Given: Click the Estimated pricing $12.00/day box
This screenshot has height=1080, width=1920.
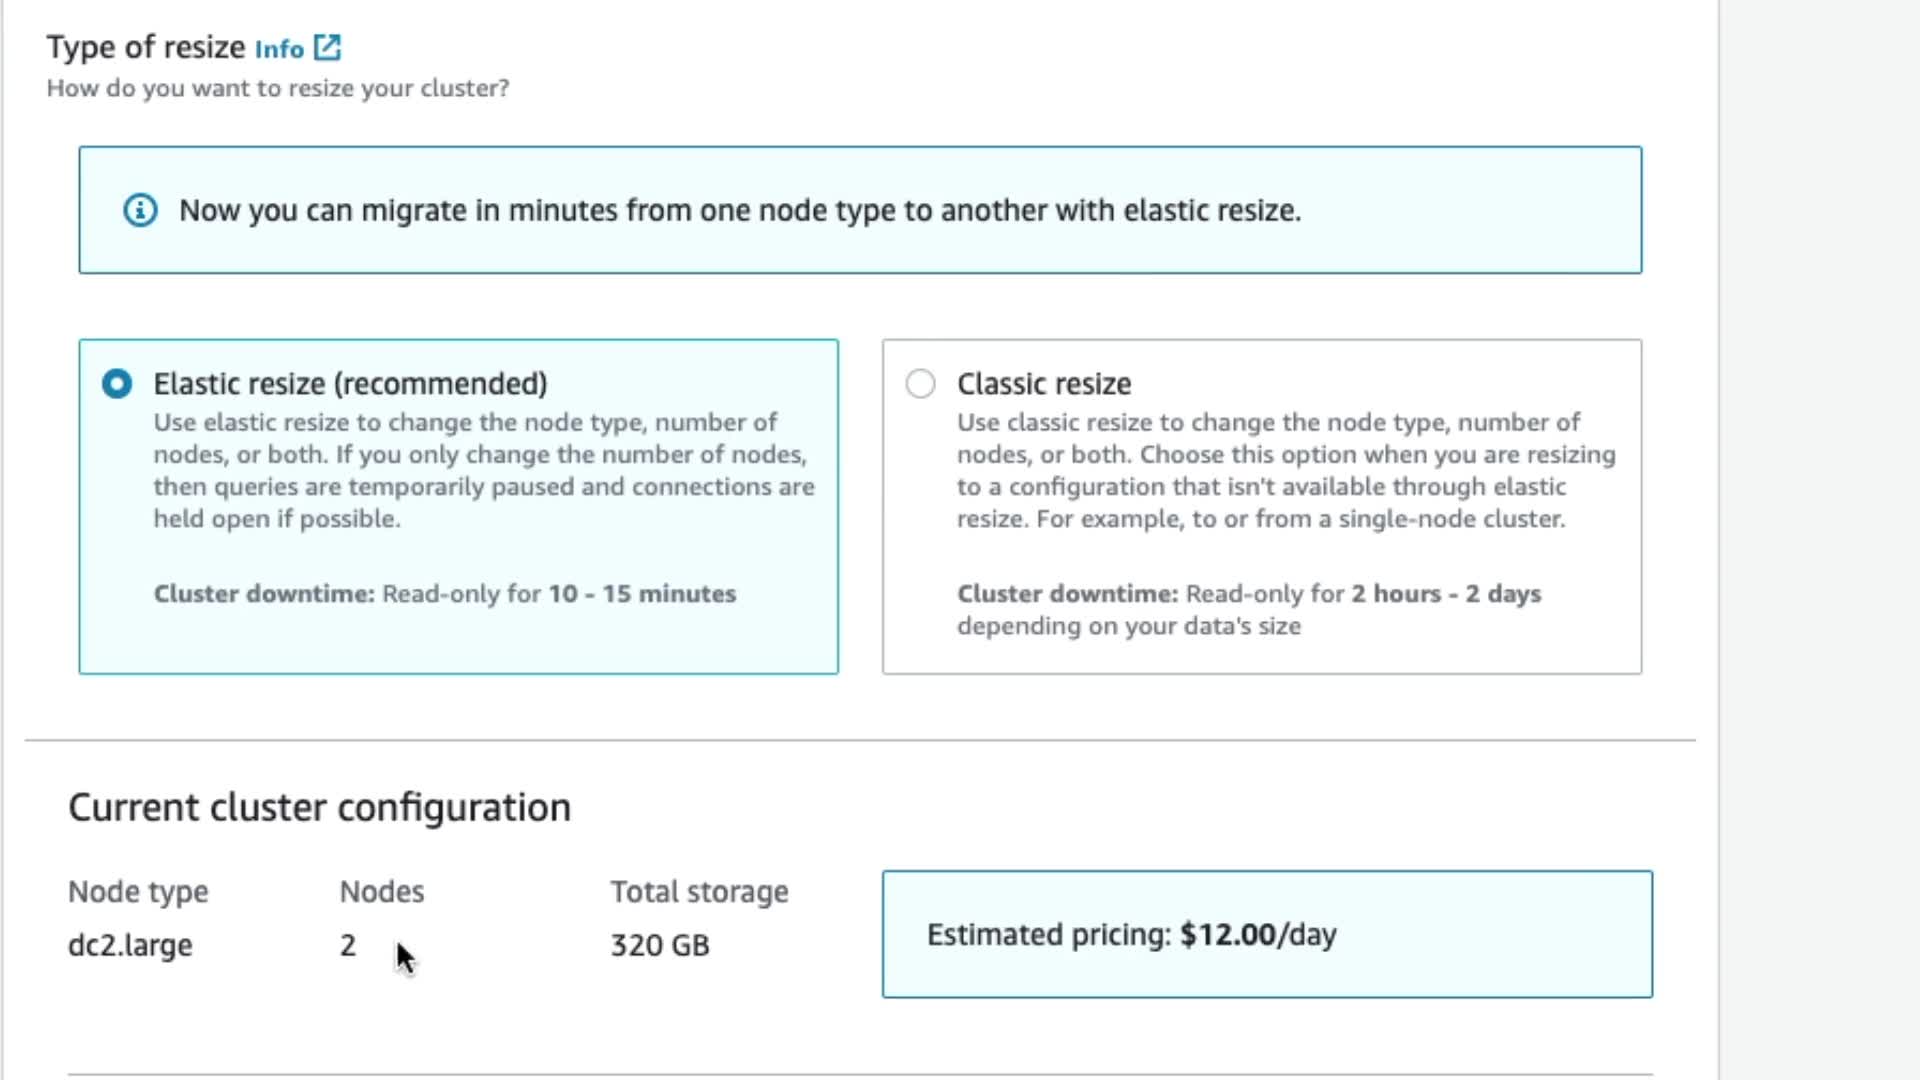Looking at the screenshot, I should (x=1266, y=934).
